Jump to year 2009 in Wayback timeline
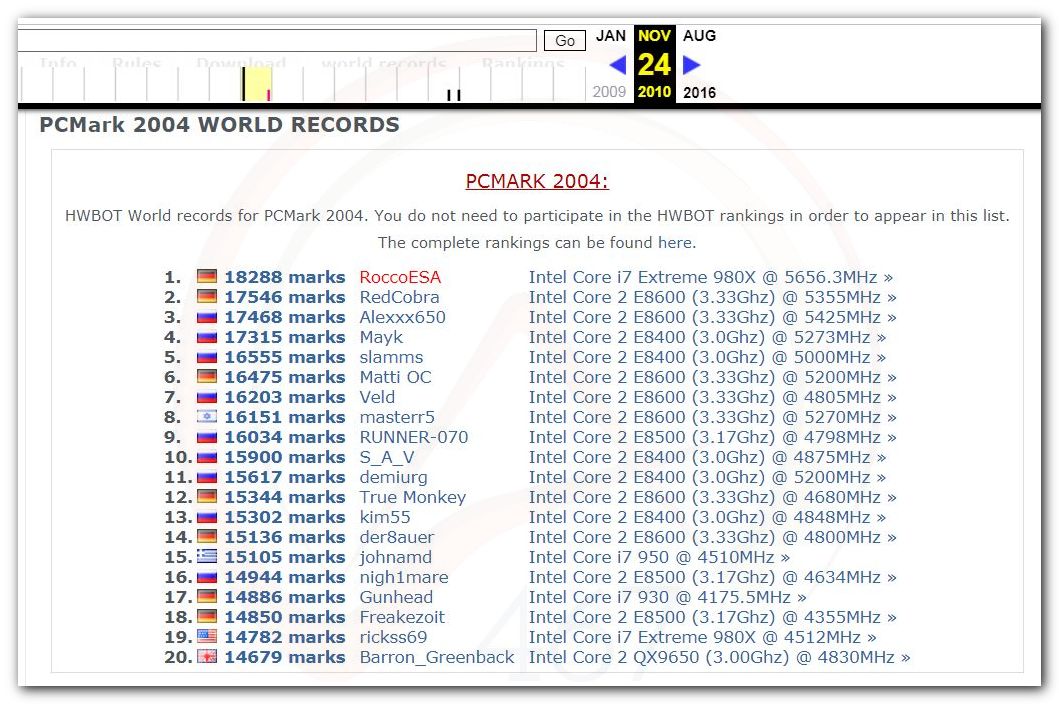The height and width of the screenshot is (704, 1059). tap(609, 92)
